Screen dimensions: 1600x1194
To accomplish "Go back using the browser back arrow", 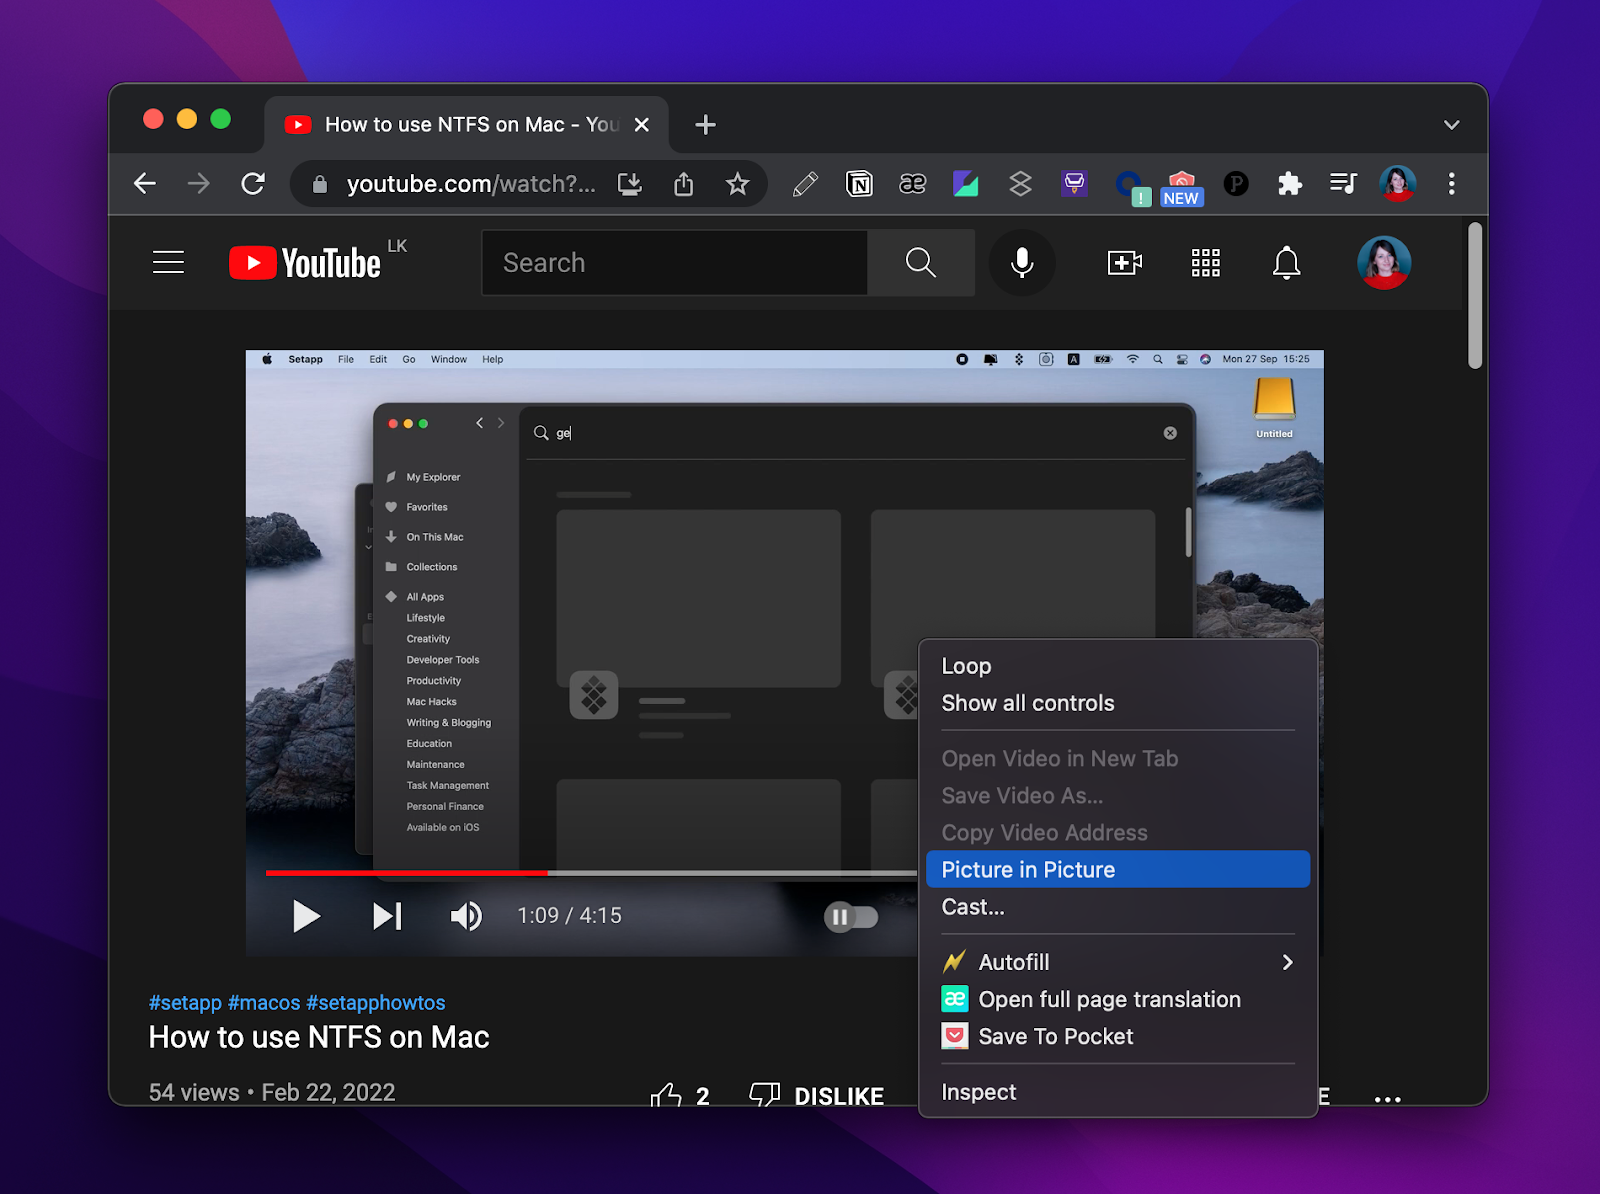I will [145, 183].
